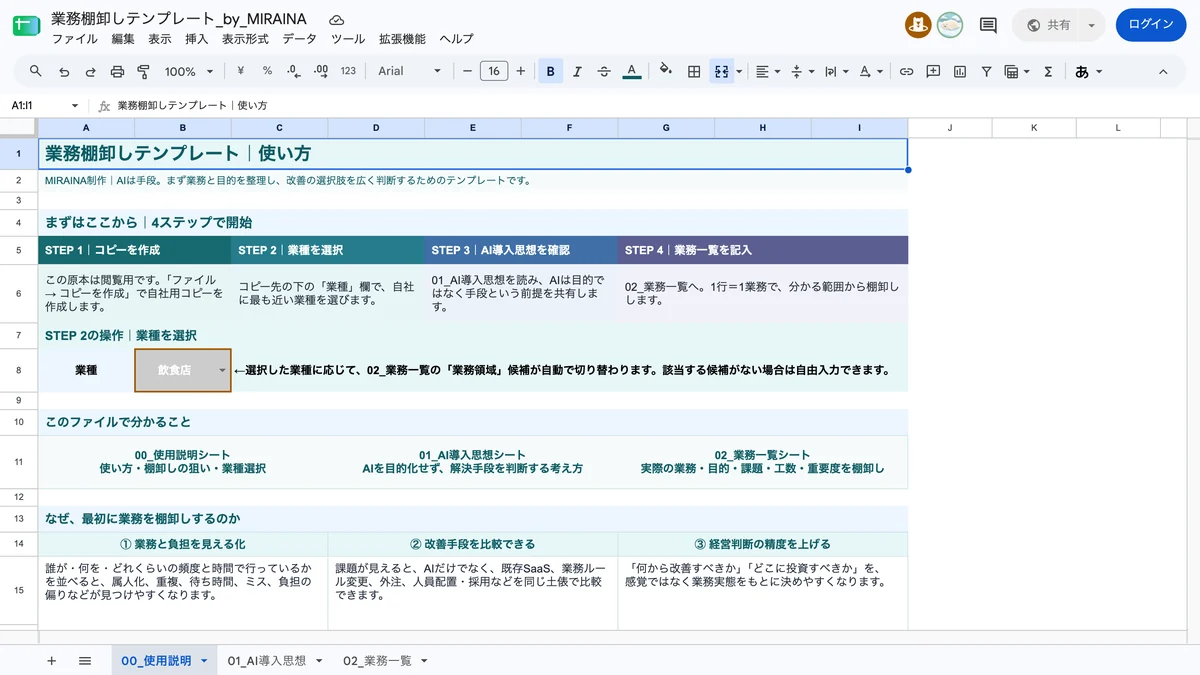Open the fill color picker
The image size is (1200, 675).
click(666, 71)
